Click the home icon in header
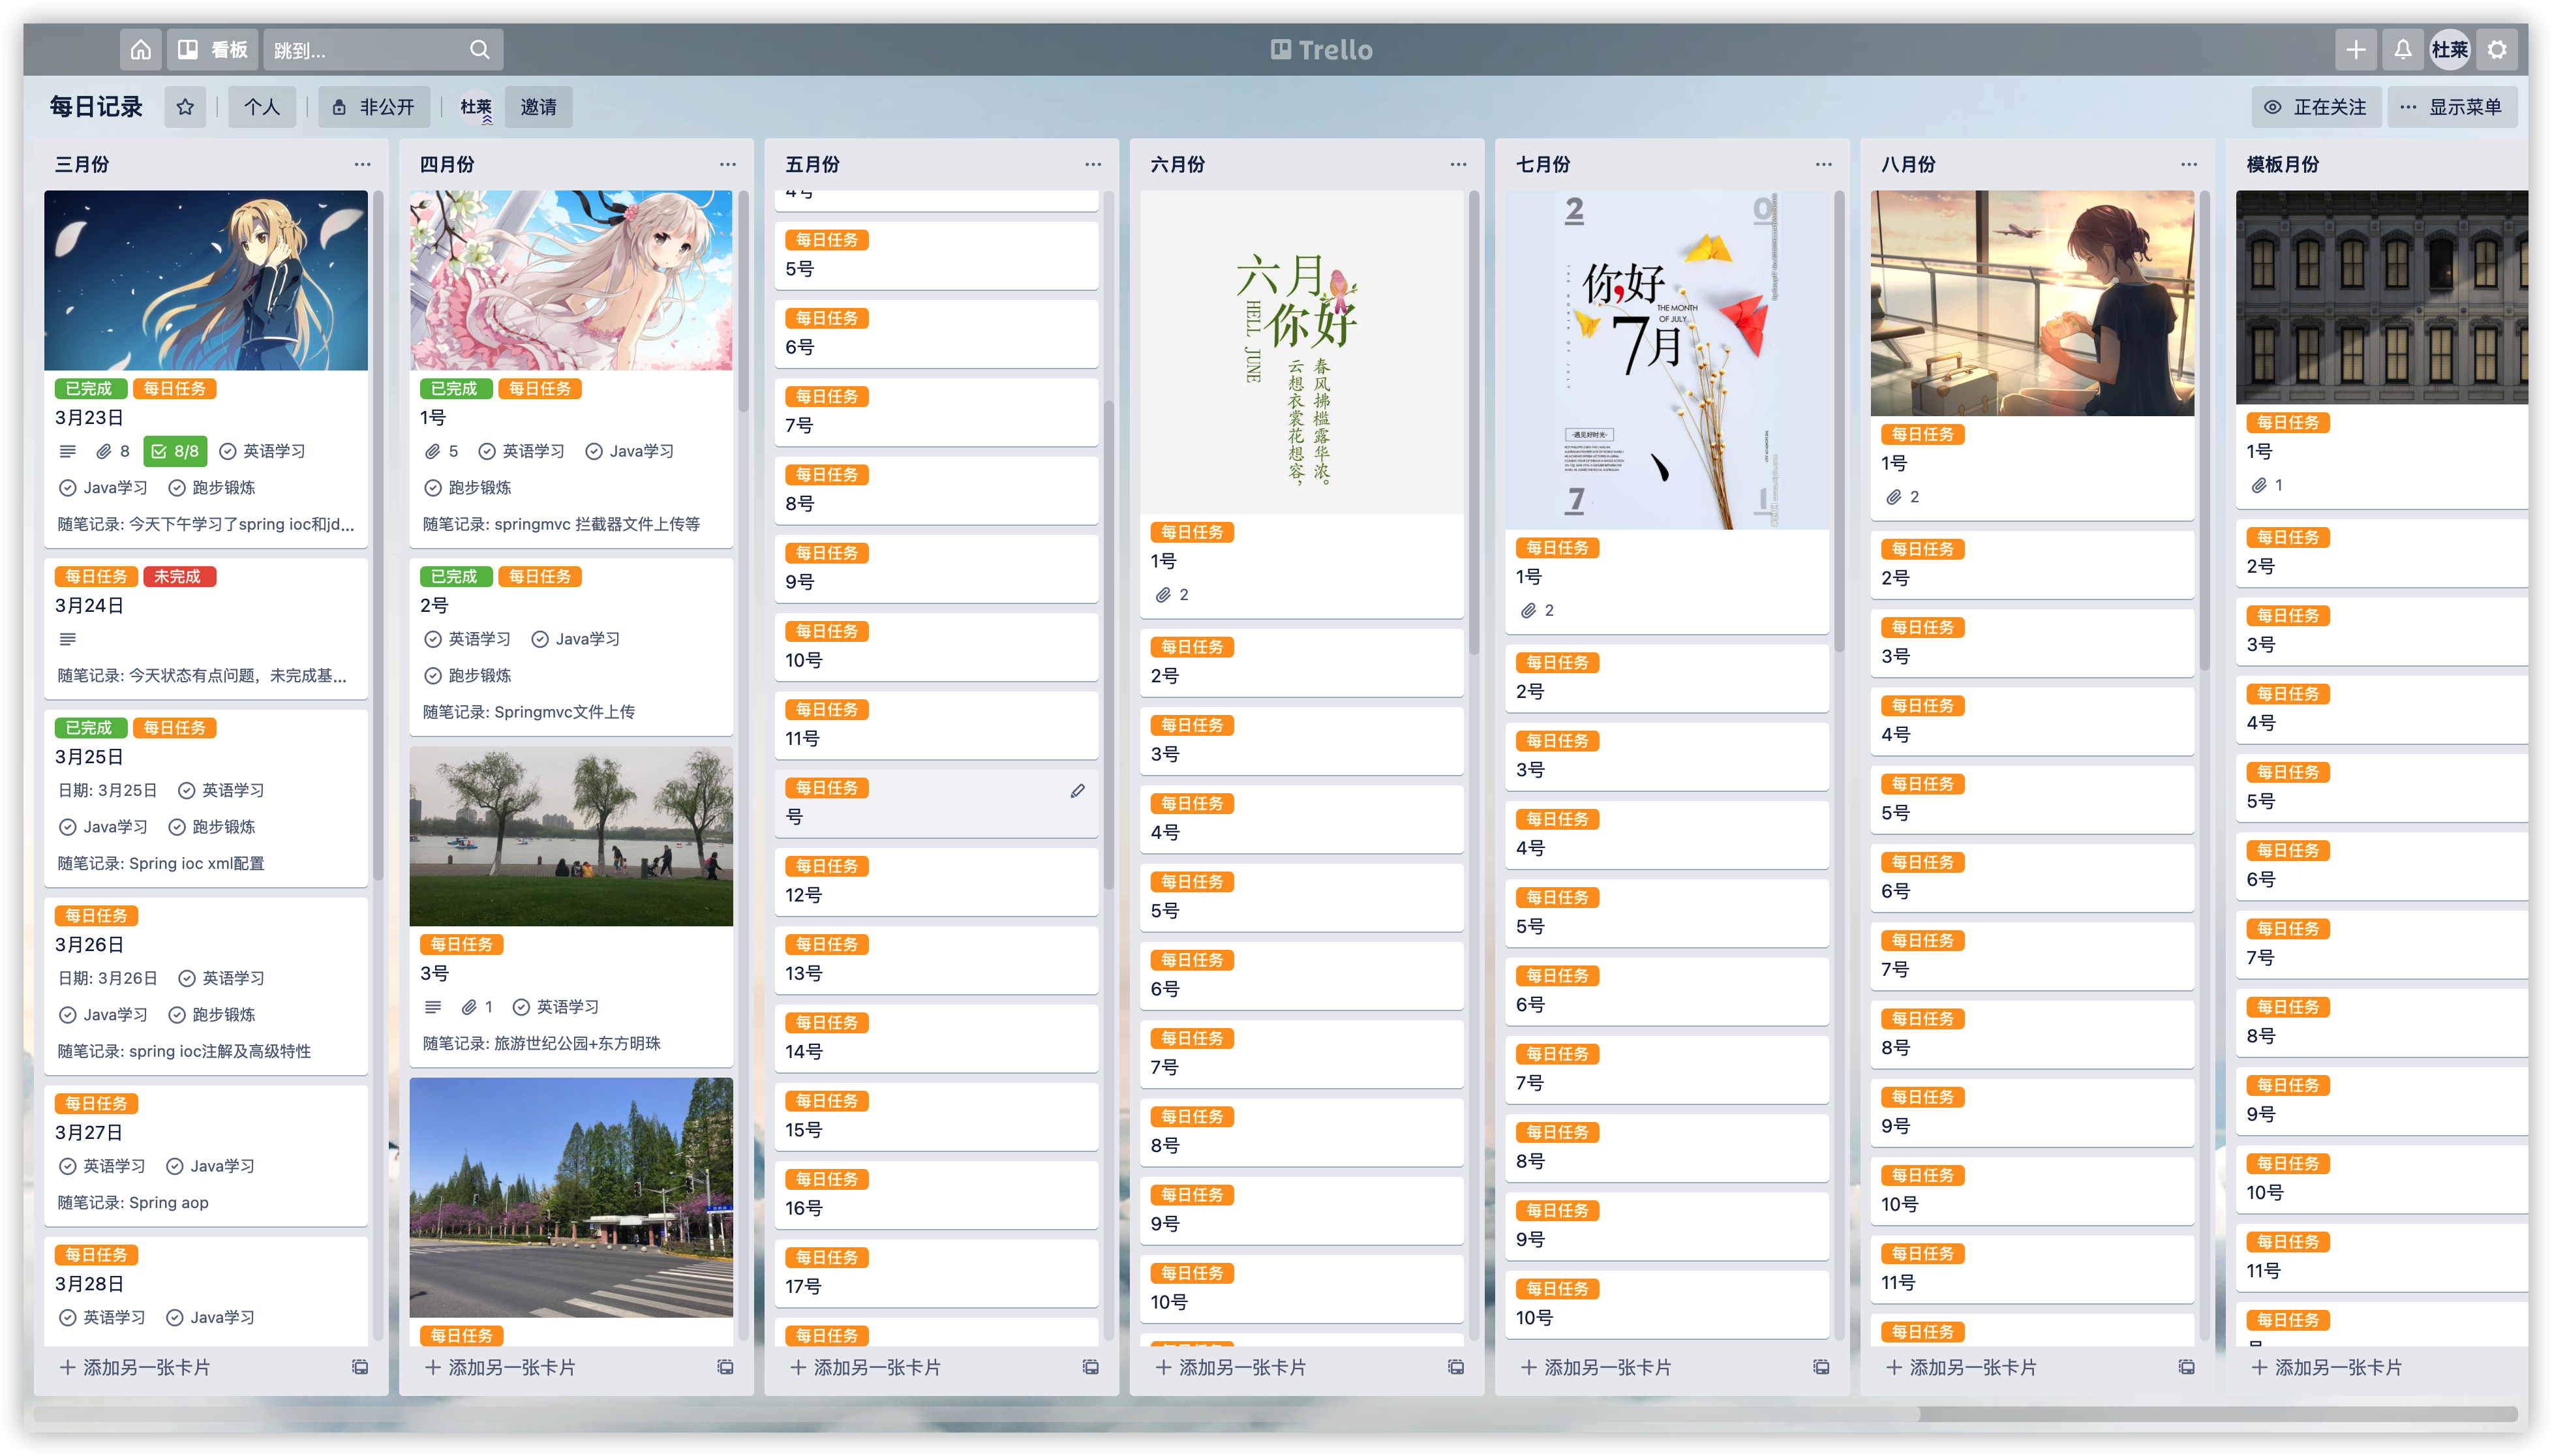Image resolution: width=2552 pixels, height=1456 pixels. click(x=141, y=49)
